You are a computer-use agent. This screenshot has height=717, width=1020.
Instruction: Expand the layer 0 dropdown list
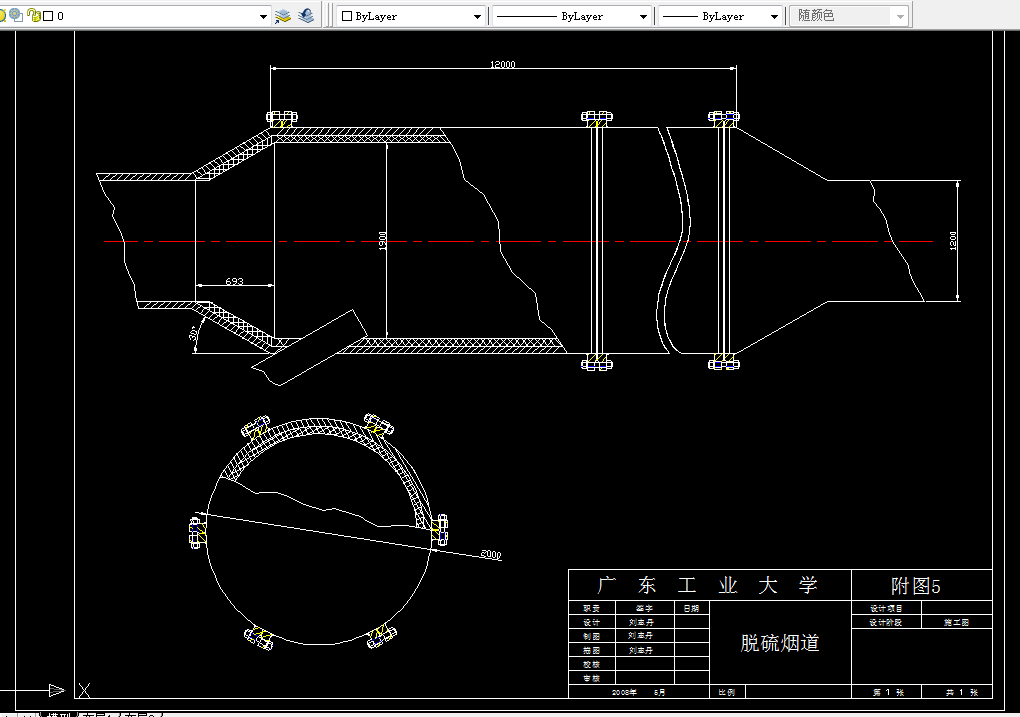pos(263,16)
